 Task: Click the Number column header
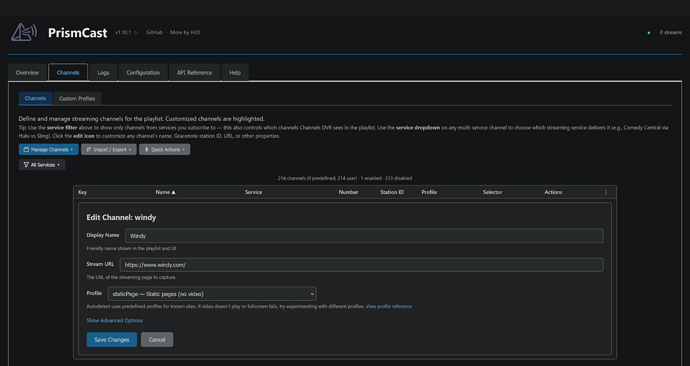[348, 192]
